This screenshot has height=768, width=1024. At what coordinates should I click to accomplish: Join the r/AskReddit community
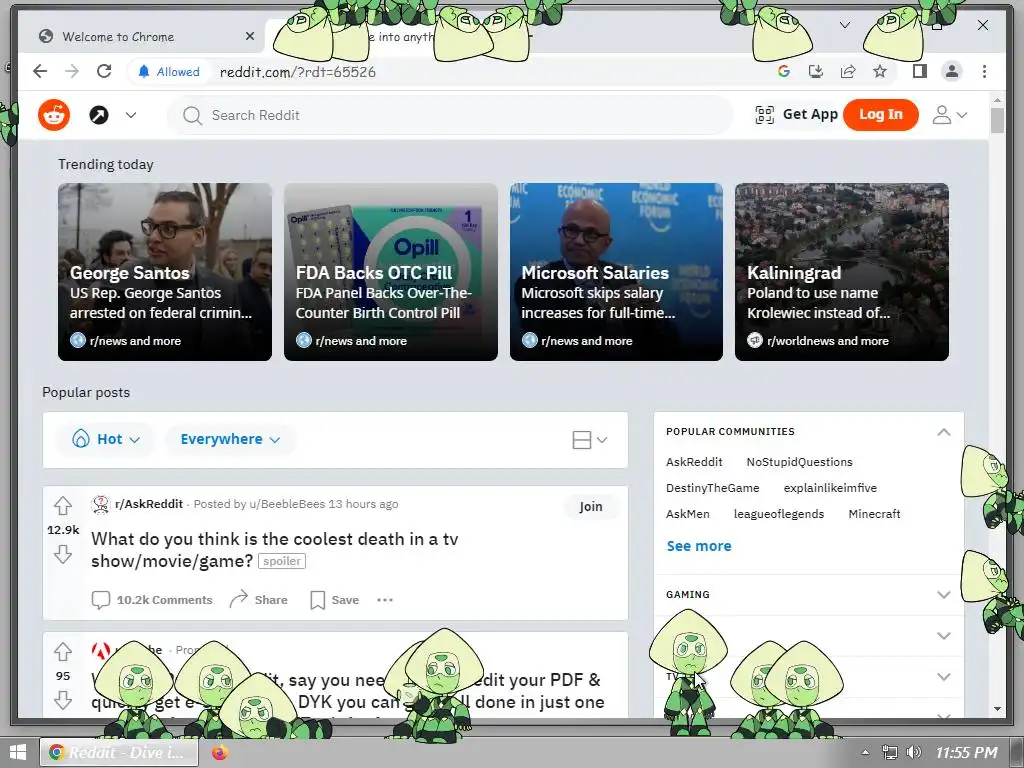coord(590,506)
